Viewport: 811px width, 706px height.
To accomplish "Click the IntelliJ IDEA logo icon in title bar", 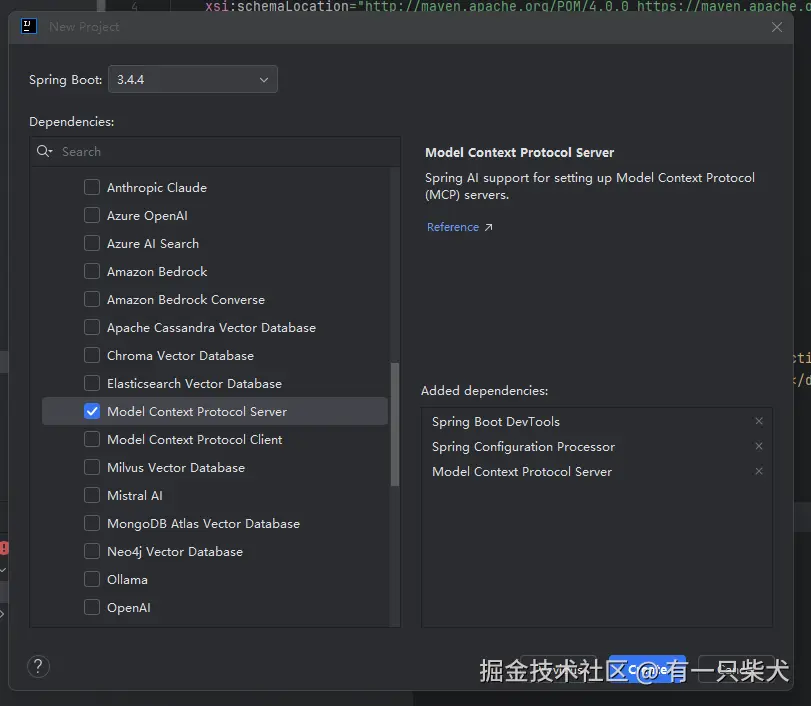I will pos(29,26).
